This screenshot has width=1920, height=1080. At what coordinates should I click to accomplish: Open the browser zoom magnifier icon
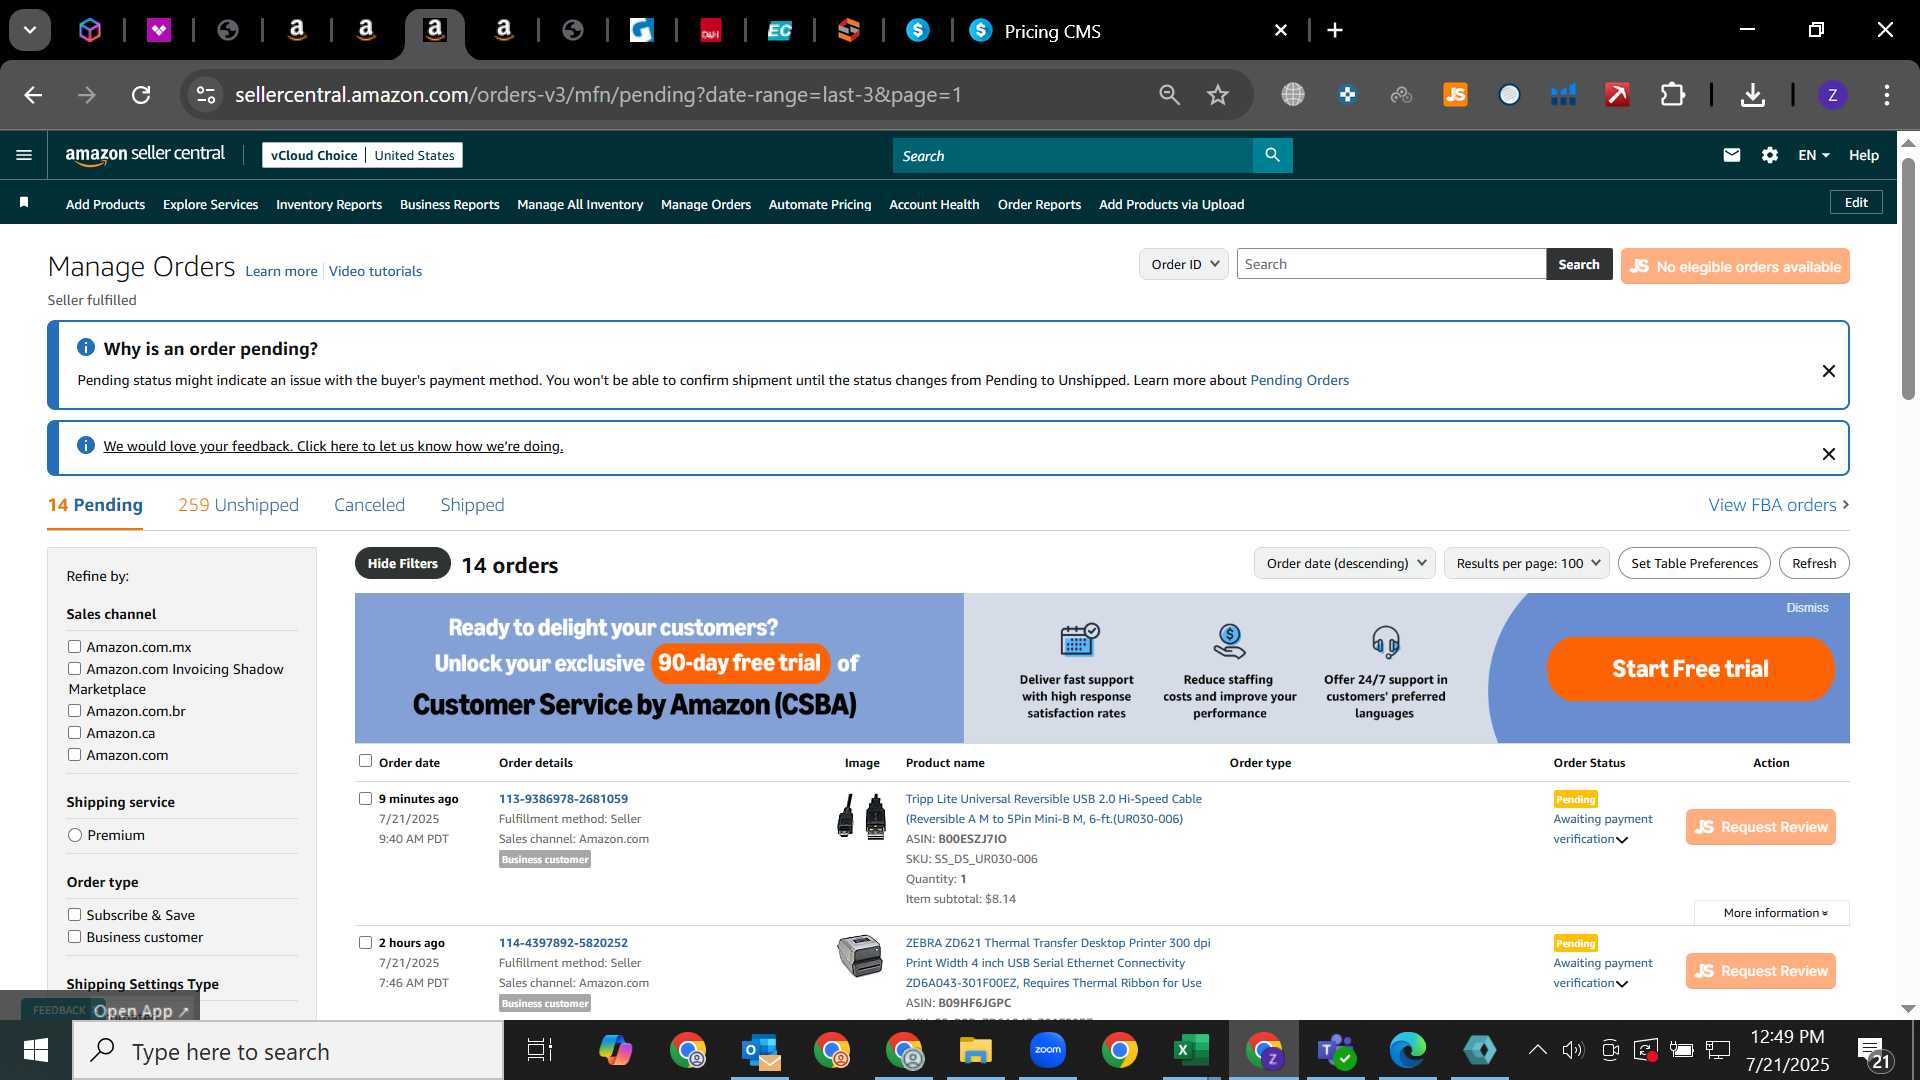coord(1169,95)
